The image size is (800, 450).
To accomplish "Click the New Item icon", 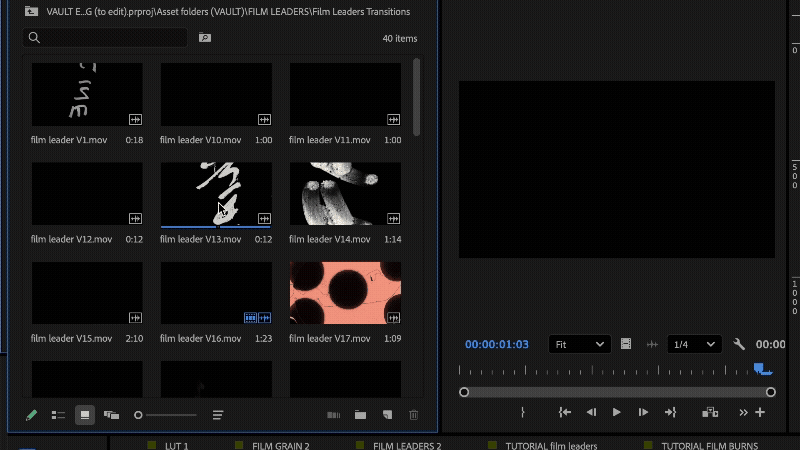I will coord(387,415).
